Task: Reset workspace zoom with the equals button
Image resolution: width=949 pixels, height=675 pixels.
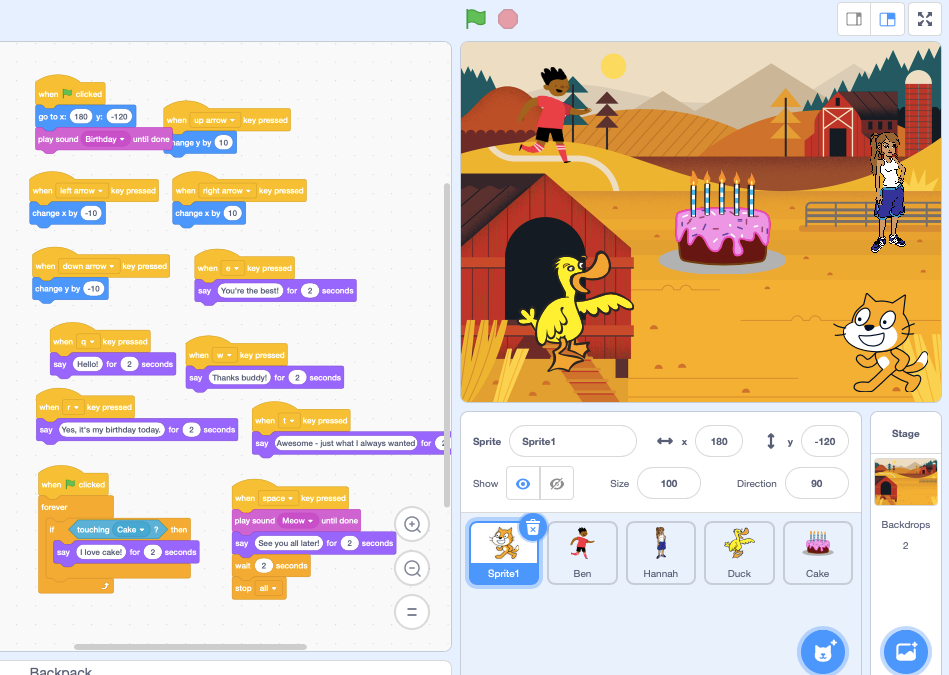Action: pyautogui.click(x=412, y=611)
